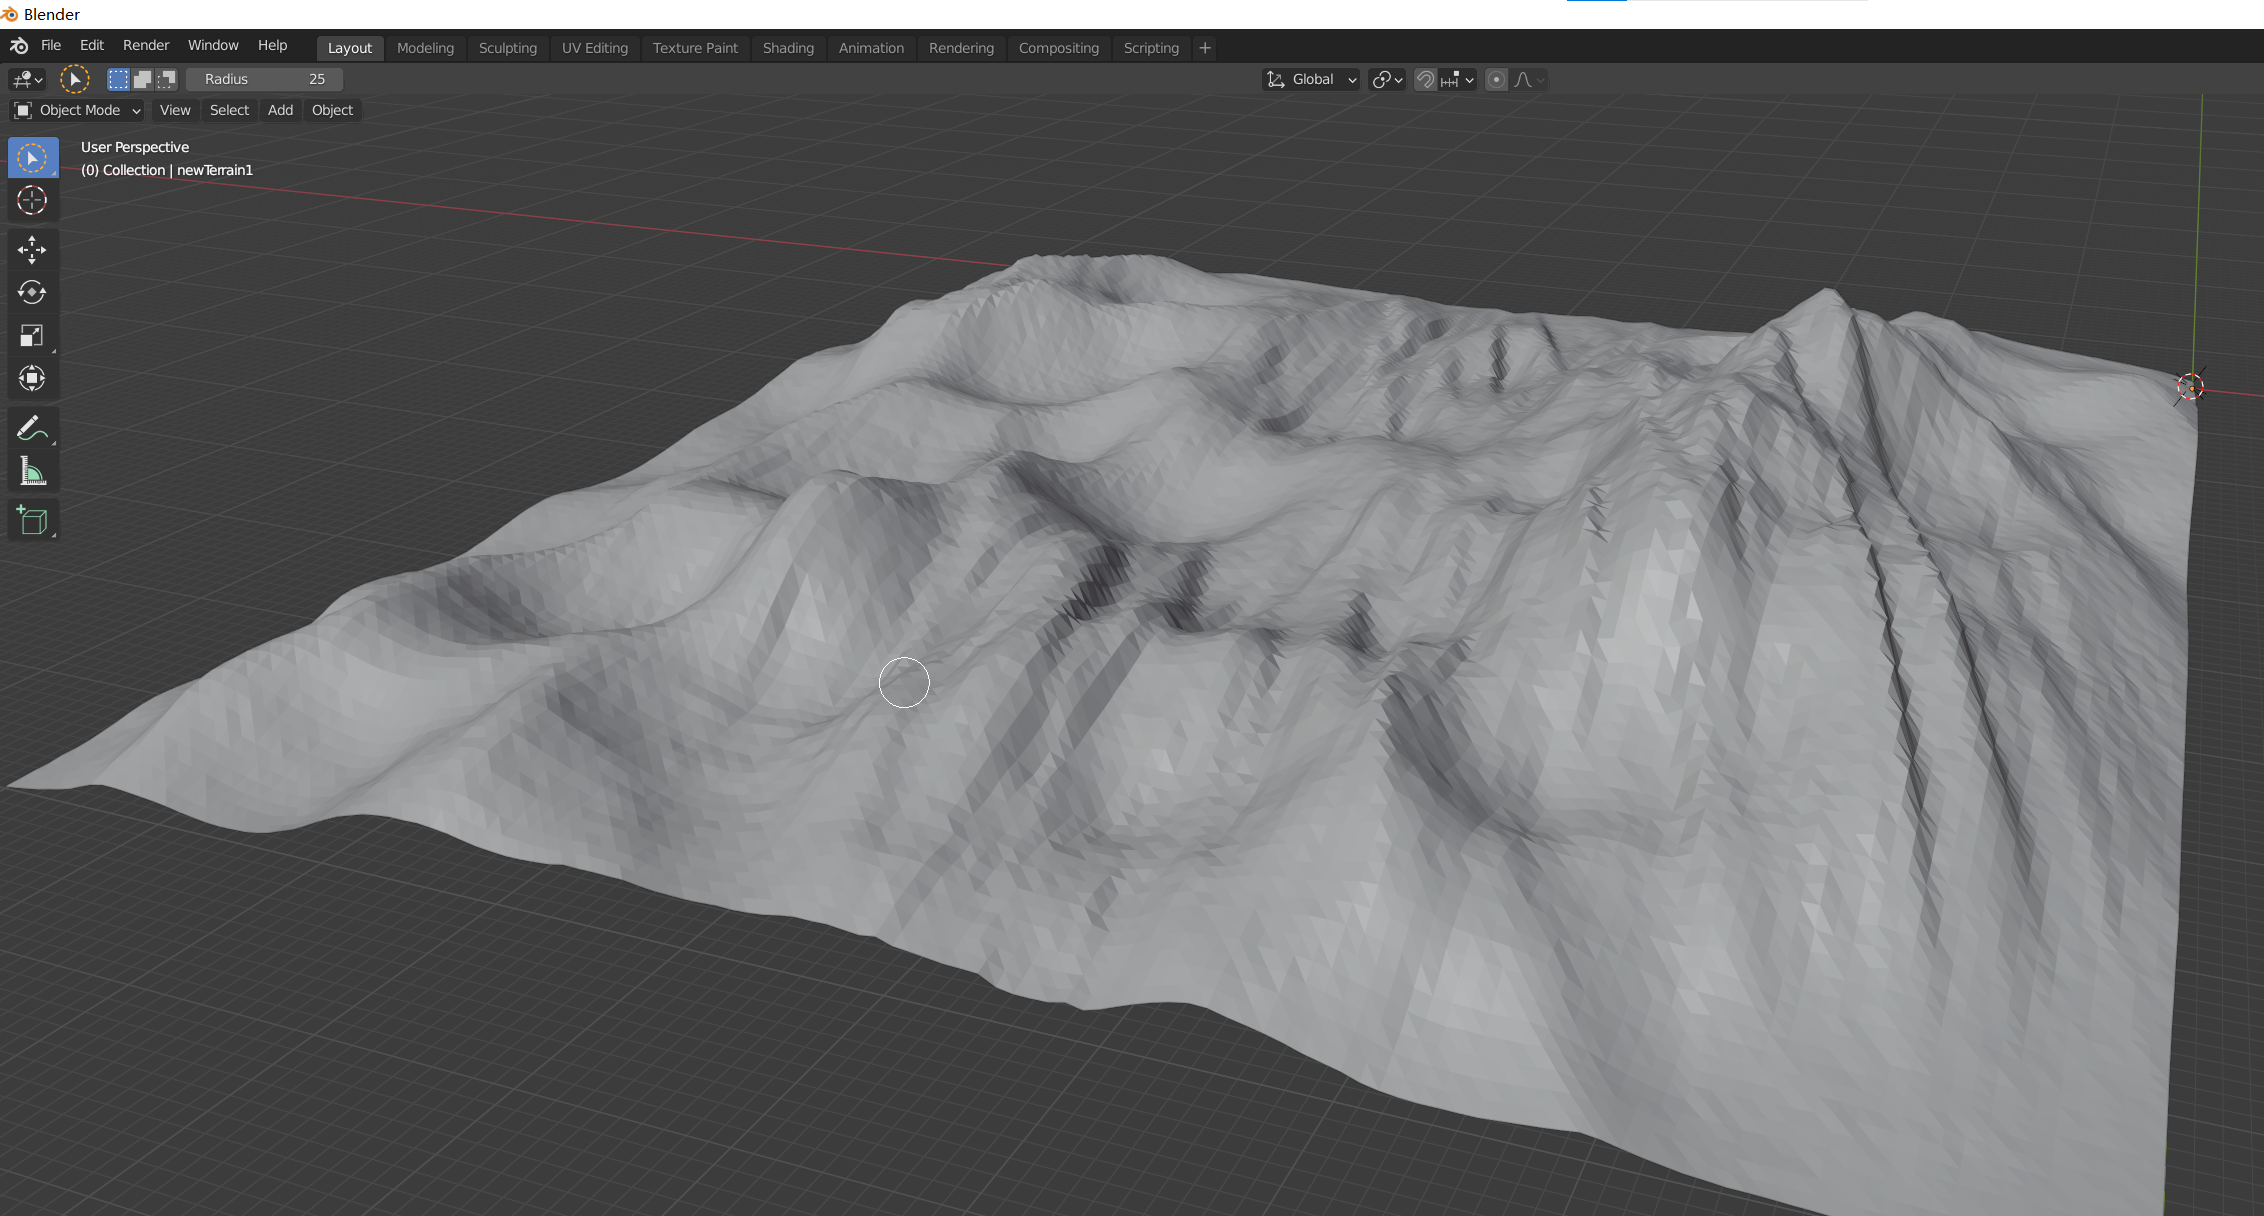Open the Add menu

point(279,110)
